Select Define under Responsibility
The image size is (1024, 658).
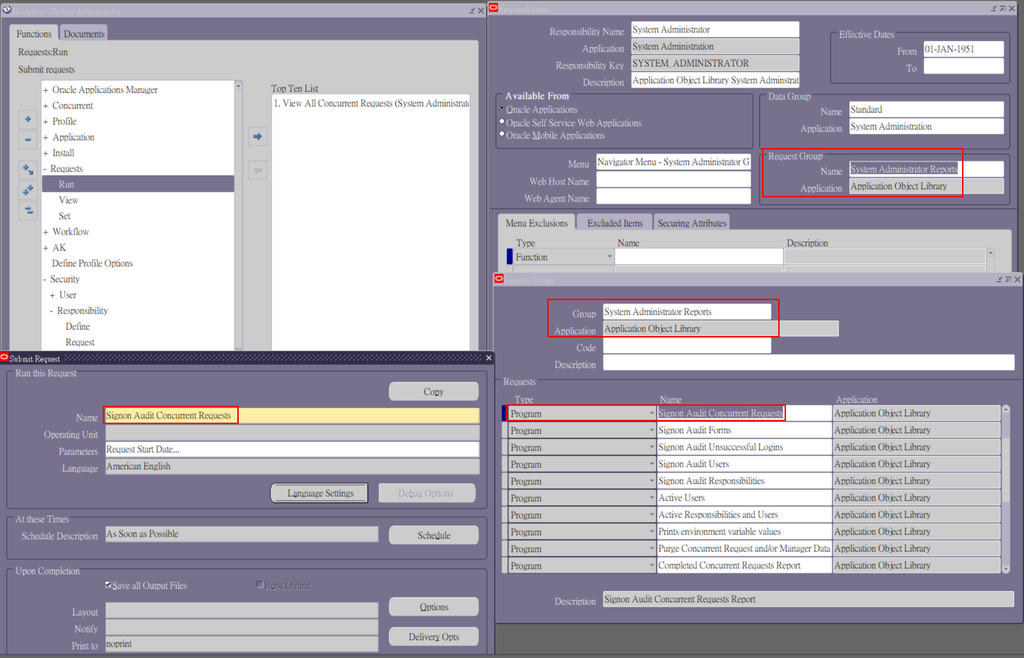click(77, 326)
